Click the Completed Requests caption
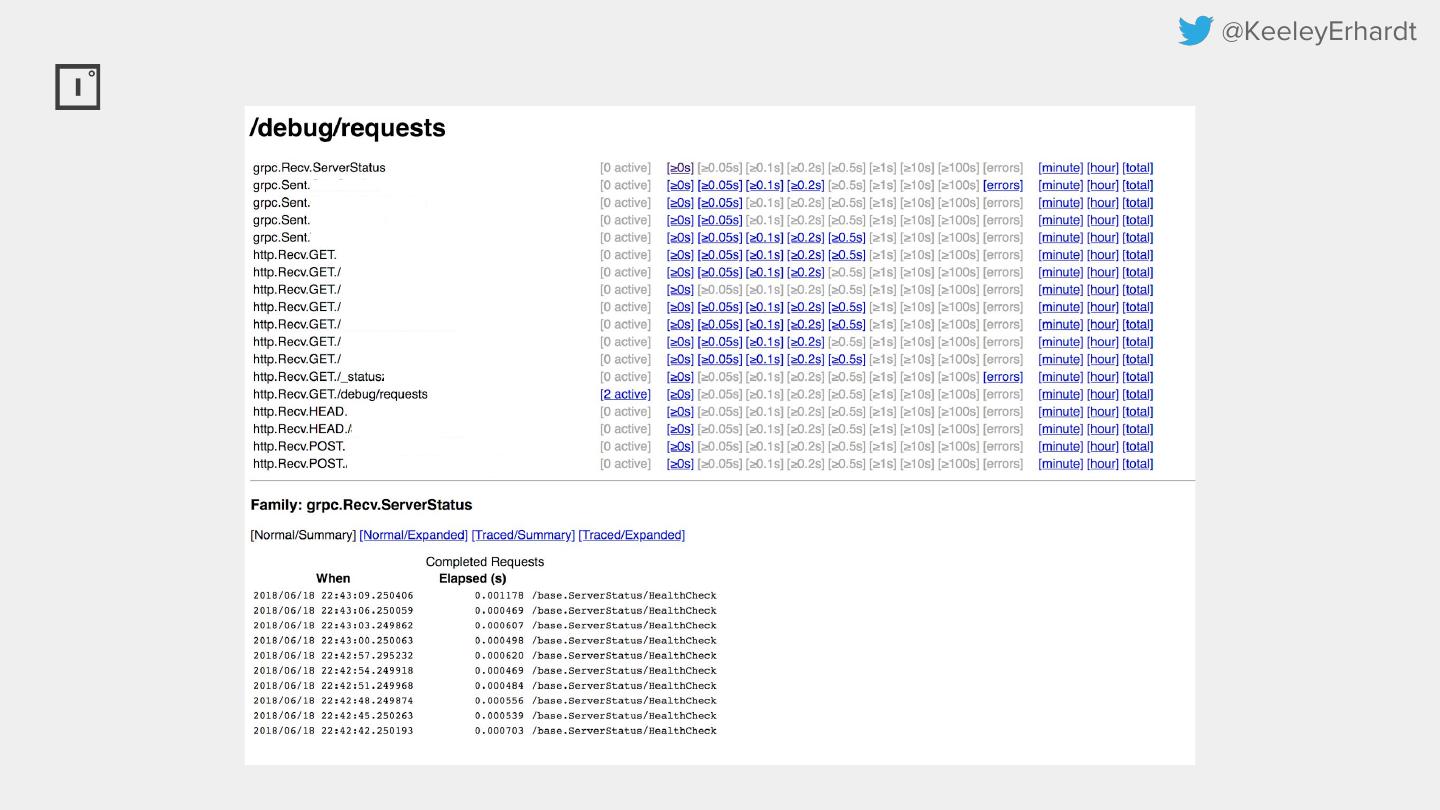Image resolution: width=1440 pixels, height=810 pixels. pyautogui.click(x=485, y=562)
